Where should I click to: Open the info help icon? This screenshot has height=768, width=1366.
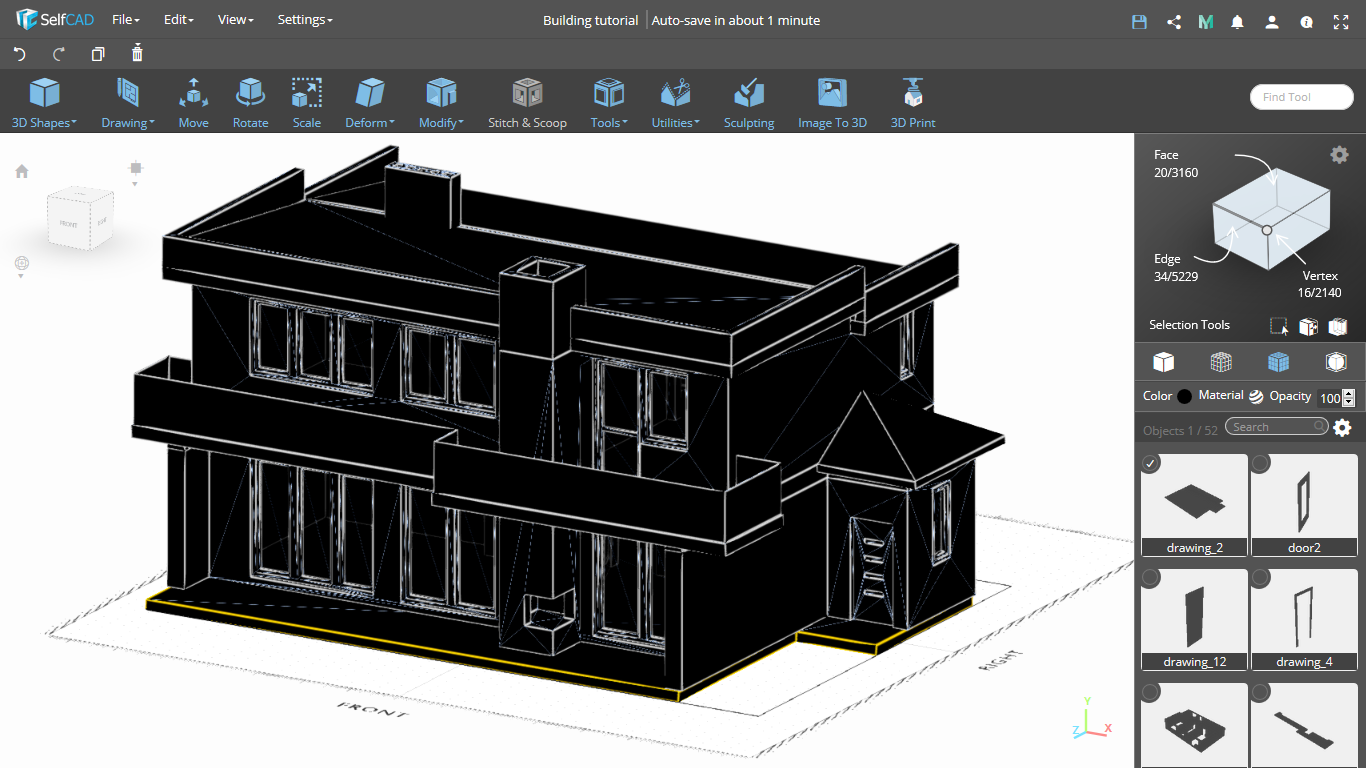1306,22
